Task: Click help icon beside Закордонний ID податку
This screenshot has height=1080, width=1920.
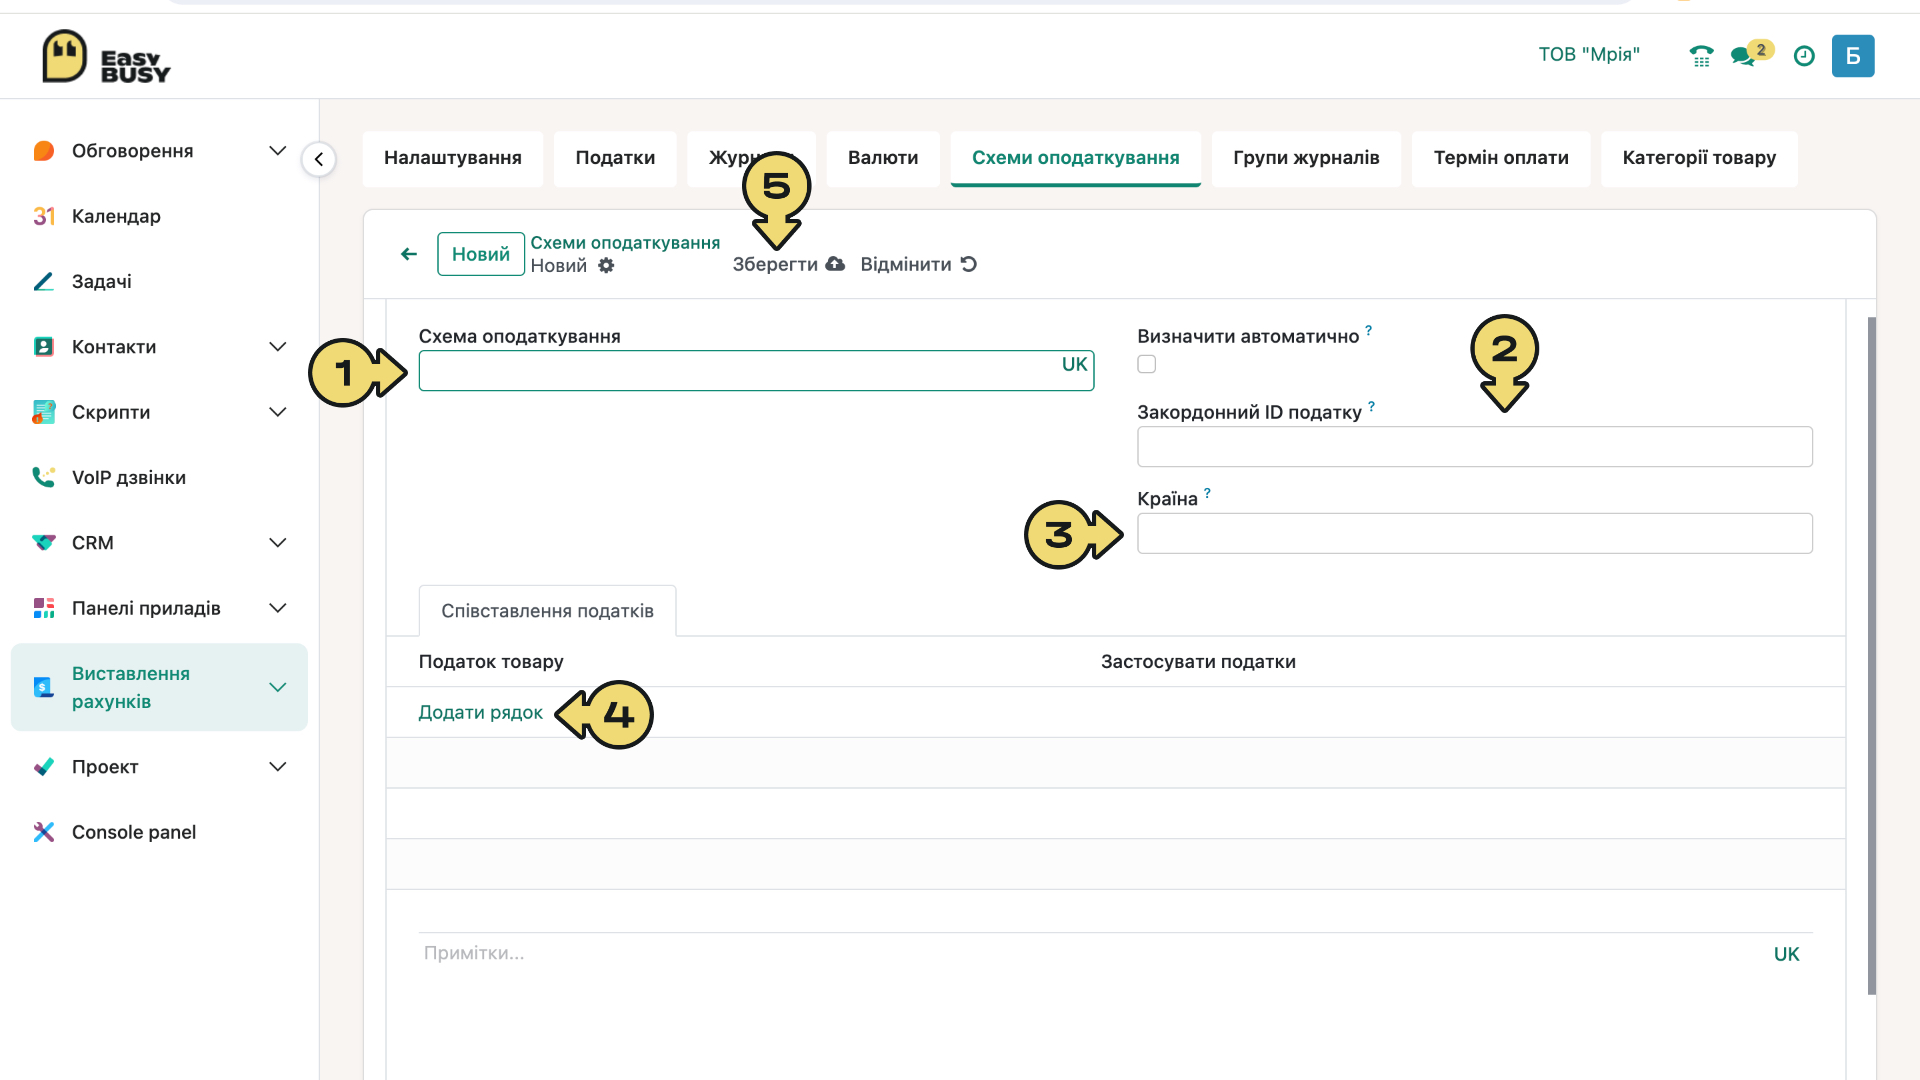Action: click(1371, 406)
